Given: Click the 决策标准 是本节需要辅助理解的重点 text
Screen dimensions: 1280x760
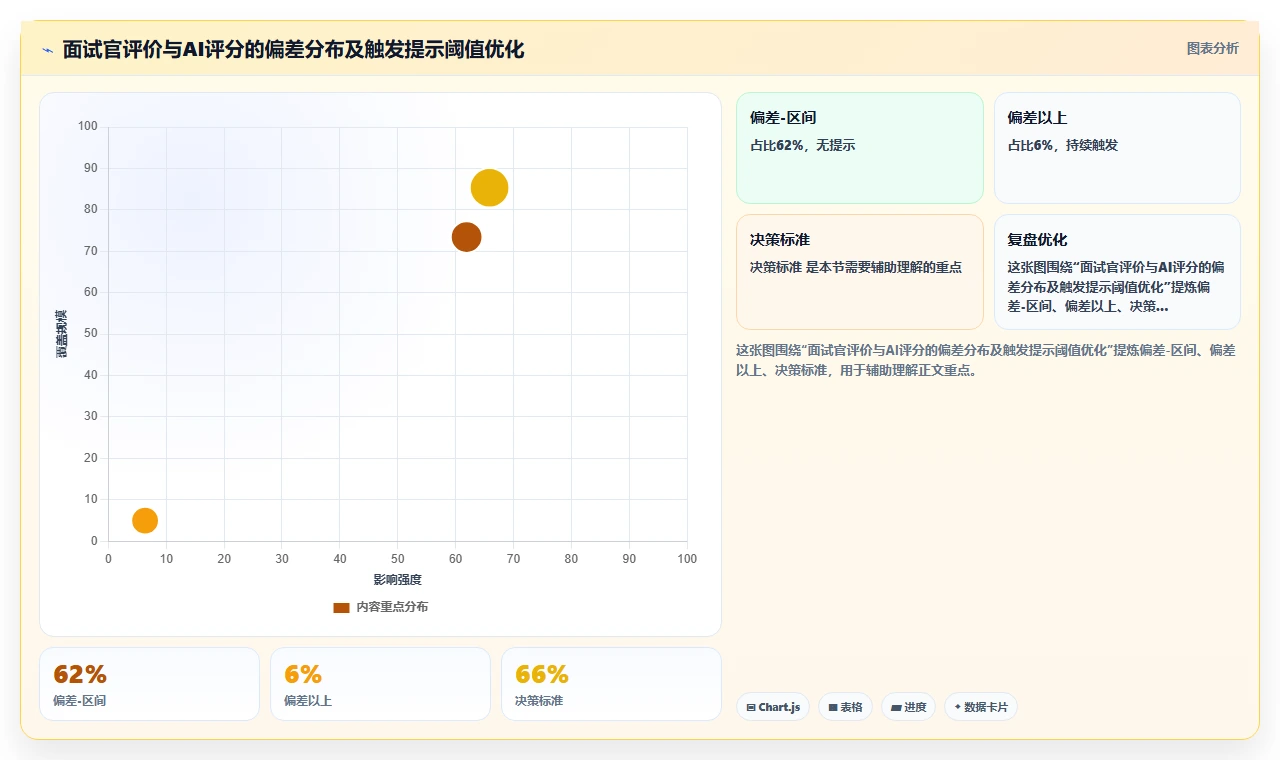Looking at the screenshot, I should tap(856, 267).
